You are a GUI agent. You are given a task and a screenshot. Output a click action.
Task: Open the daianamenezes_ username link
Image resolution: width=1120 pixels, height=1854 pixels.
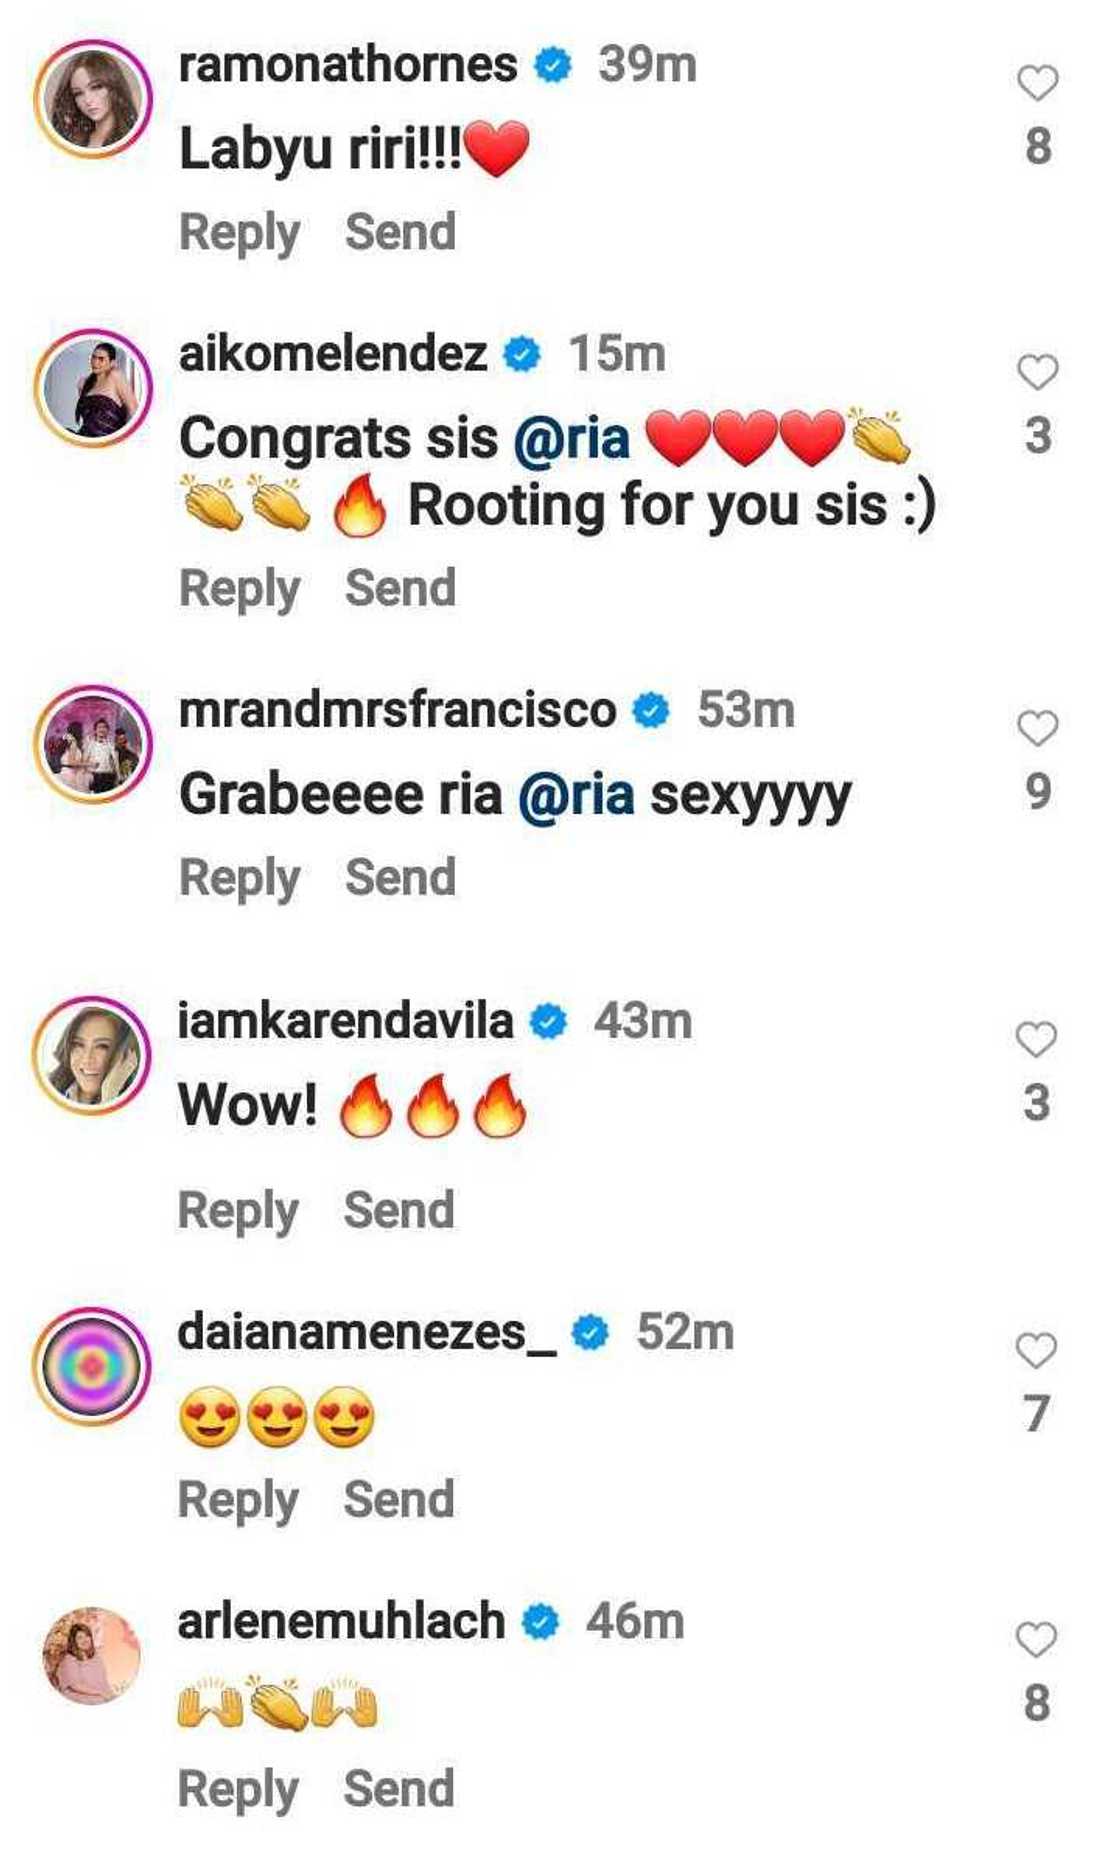tap(366, 1332)
